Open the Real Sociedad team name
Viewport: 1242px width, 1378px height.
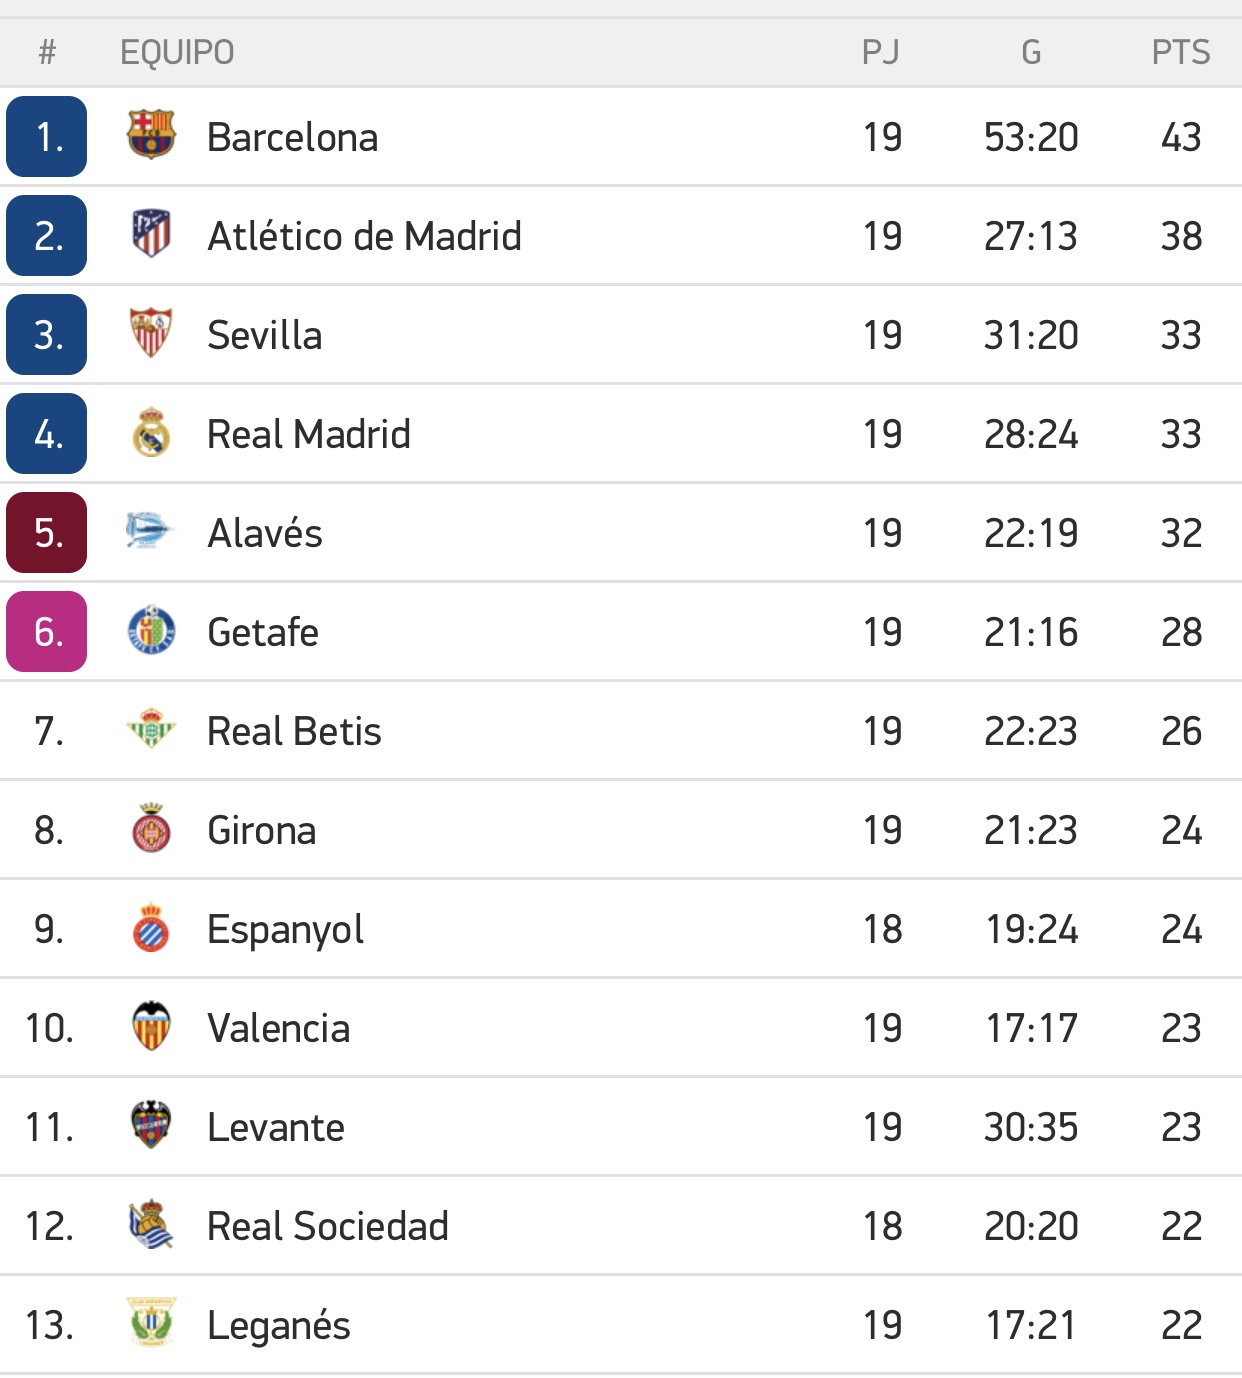click(327, 1226)
